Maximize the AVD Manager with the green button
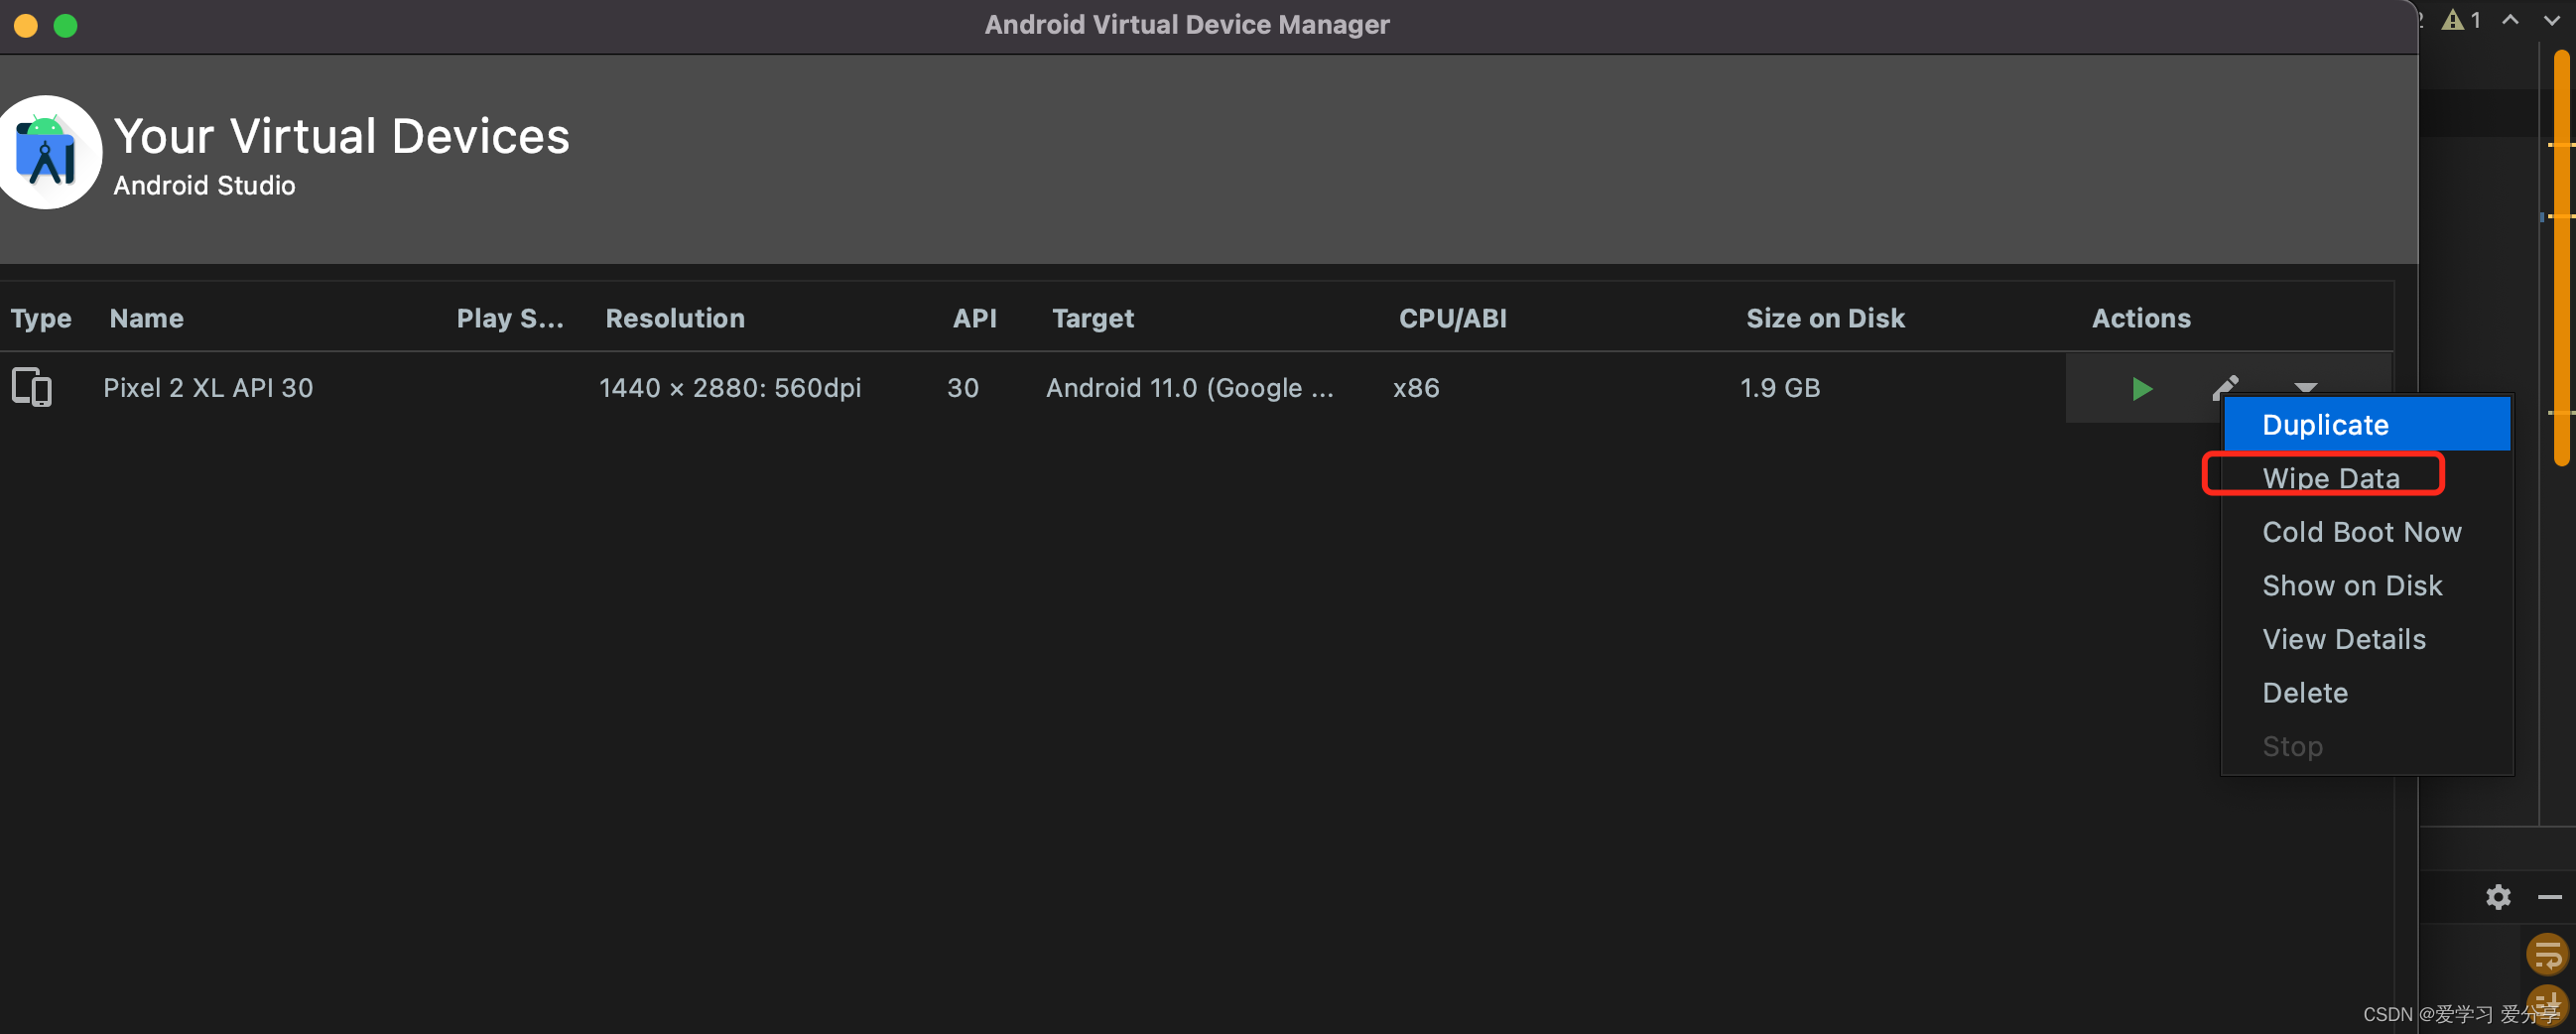 click(65, 25)
